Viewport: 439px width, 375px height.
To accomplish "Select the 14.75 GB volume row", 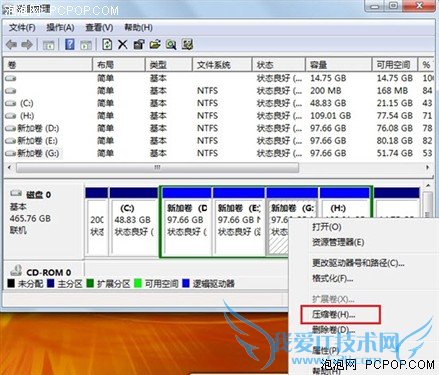I will point(219,78).
